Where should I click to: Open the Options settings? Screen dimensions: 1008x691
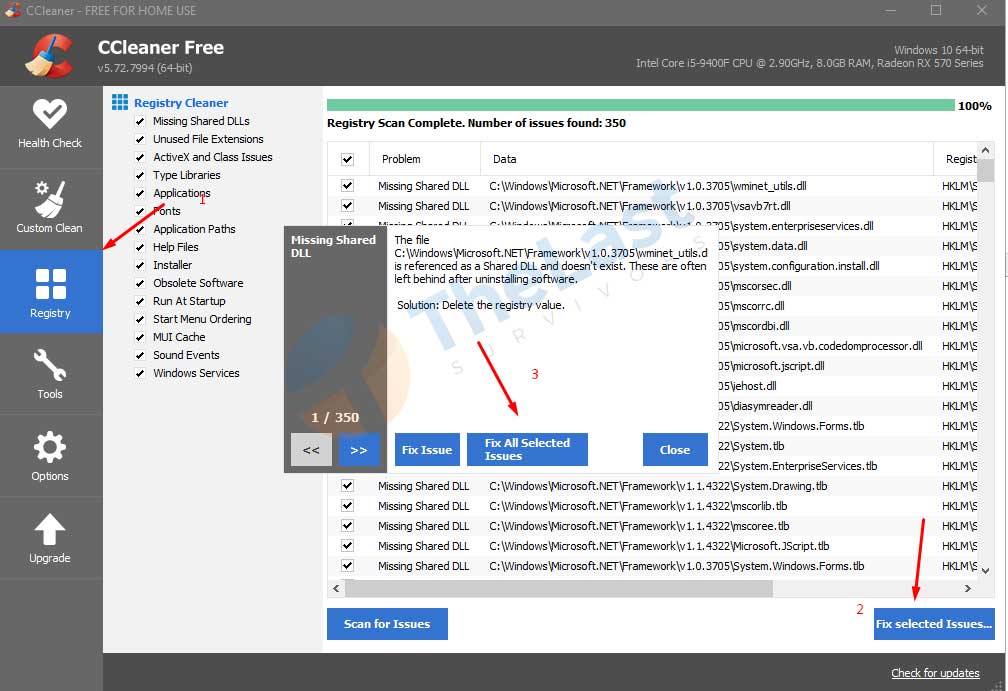[50, 455]
